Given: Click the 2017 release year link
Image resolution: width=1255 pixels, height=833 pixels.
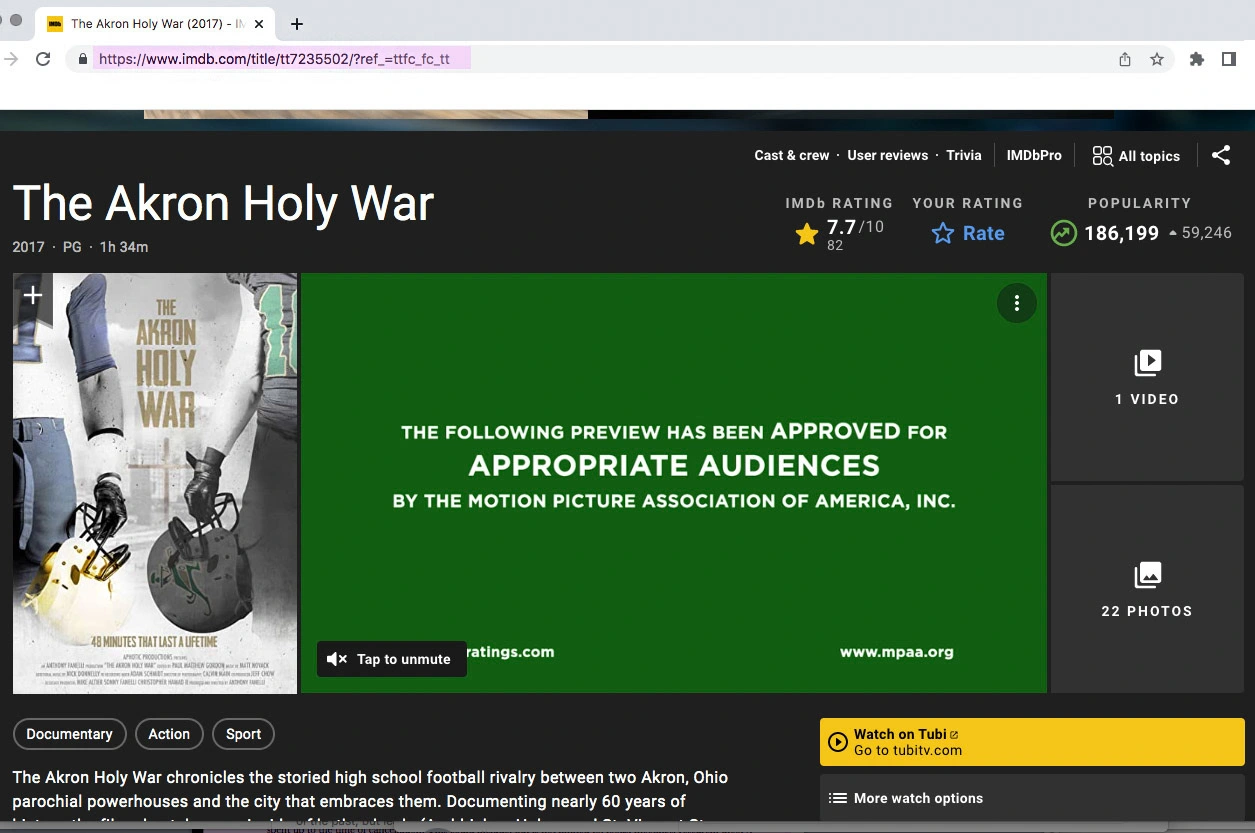Looking at the screenshot, I should pyautogui.click(x=29, y=247).
